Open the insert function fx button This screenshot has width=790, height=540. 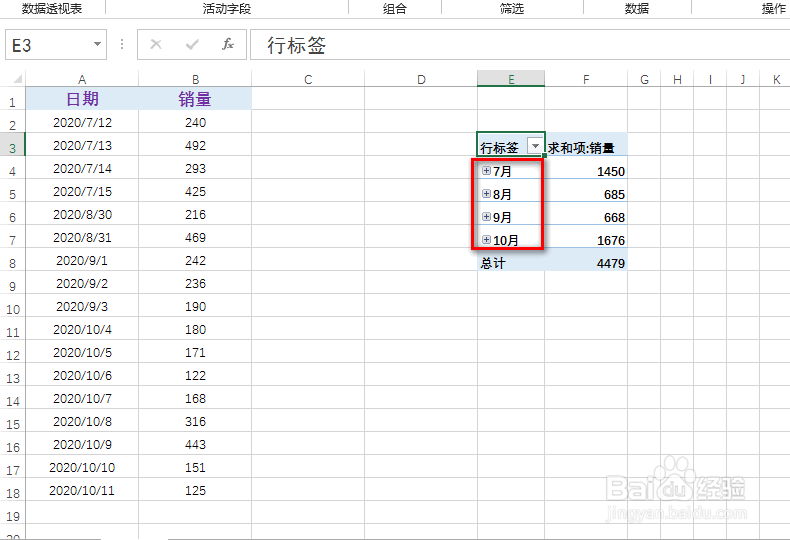coord(228,44)
